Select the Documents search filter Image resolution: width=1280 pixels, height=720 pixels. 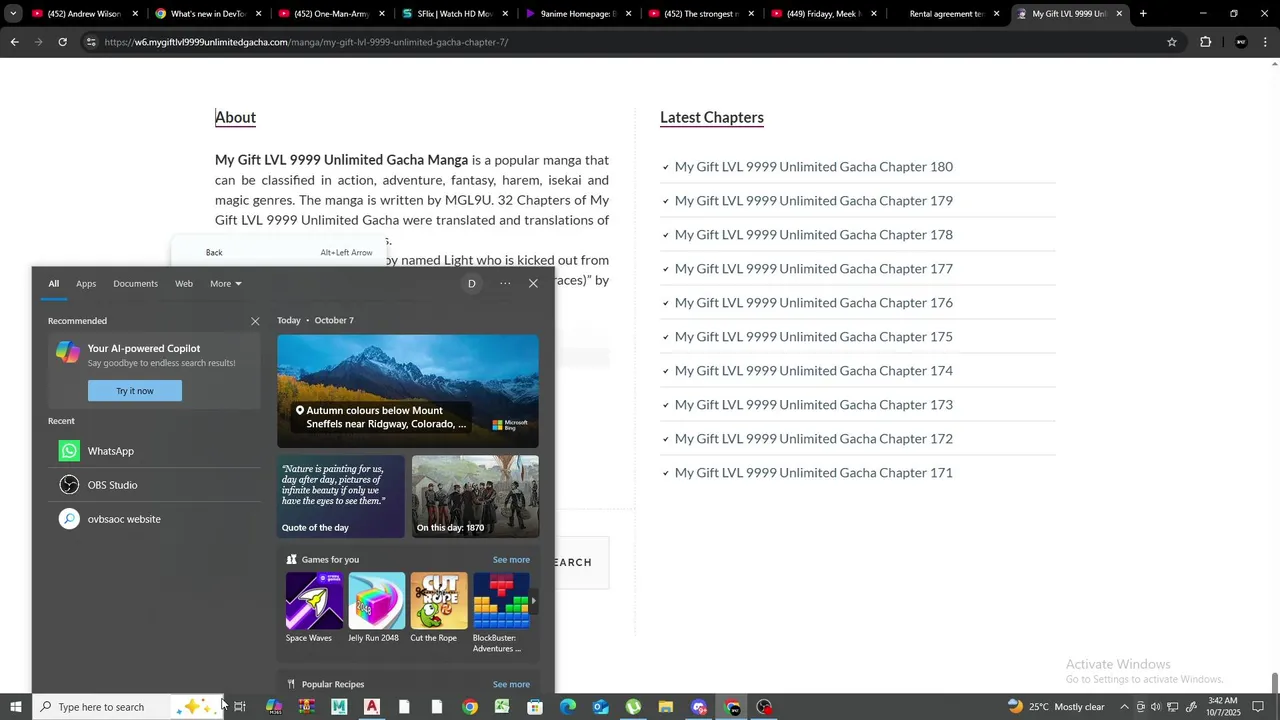tap(135, 284)
